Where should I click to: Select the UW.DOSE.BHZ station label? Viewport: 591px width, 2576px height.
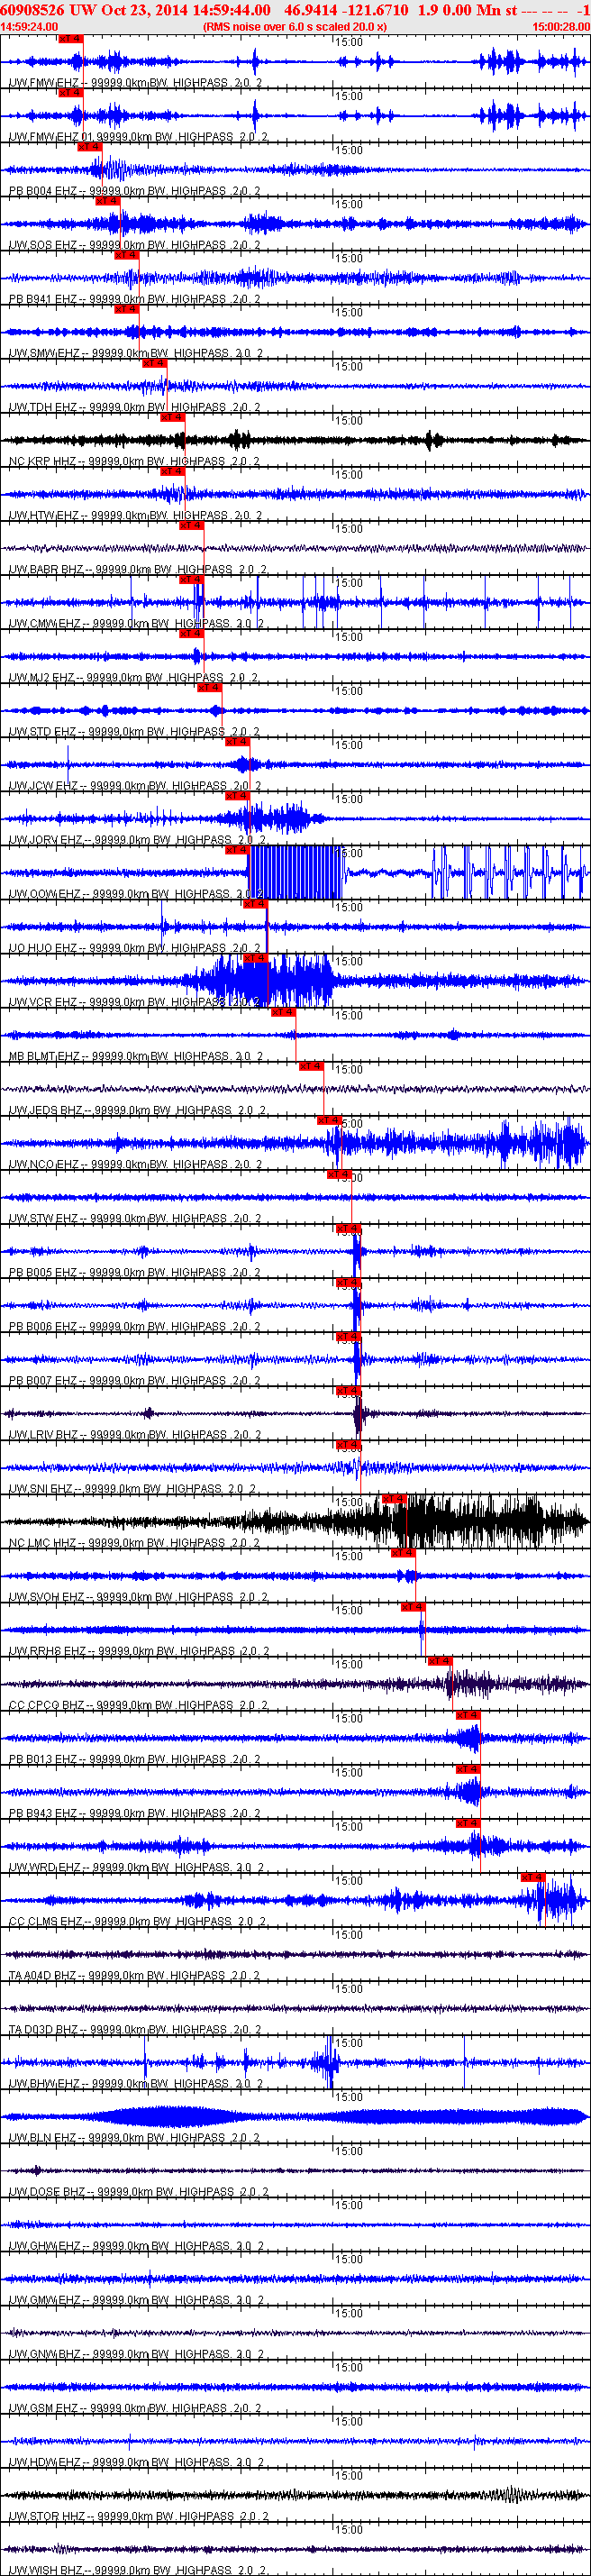pyautogui.click(x=138, y=2191)
